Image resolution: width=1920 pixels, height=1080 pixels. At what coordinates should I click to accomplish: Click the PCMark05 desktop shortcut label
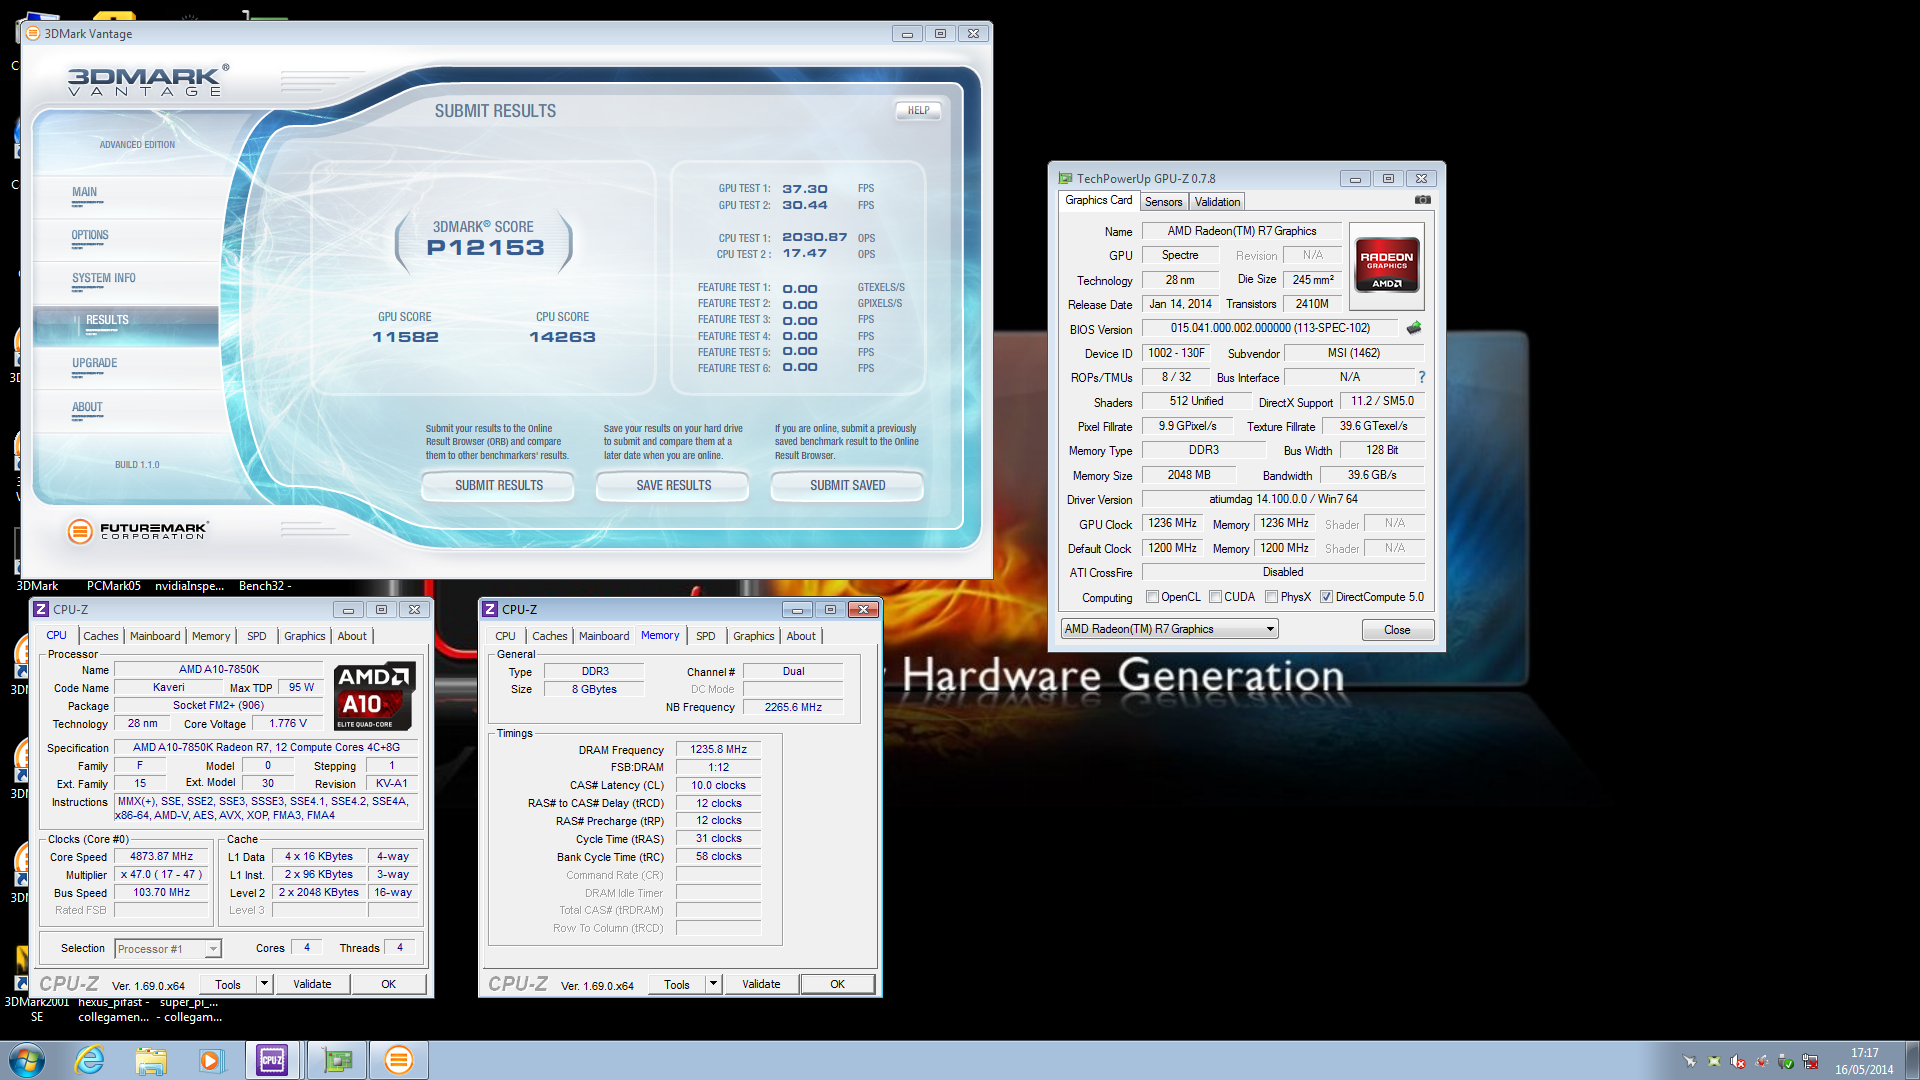pyautogui.click(x=113, y=586)
